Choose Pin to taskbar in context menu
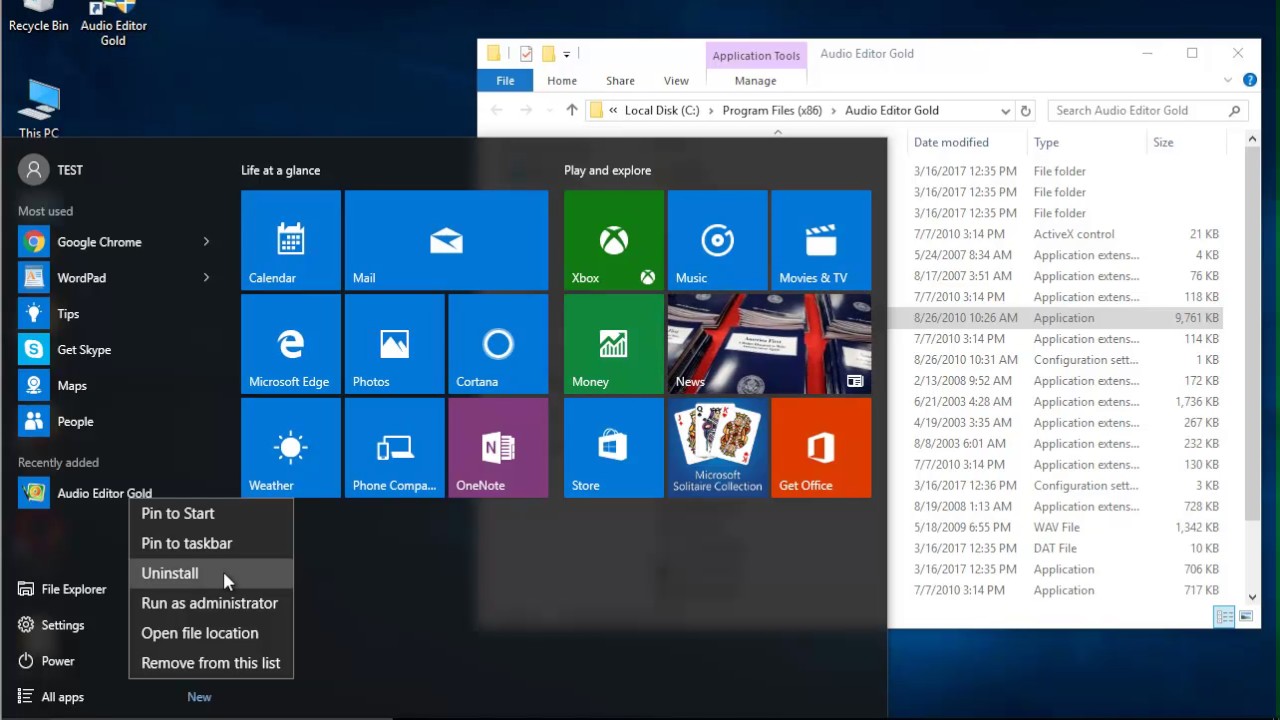 coord(211,543)
